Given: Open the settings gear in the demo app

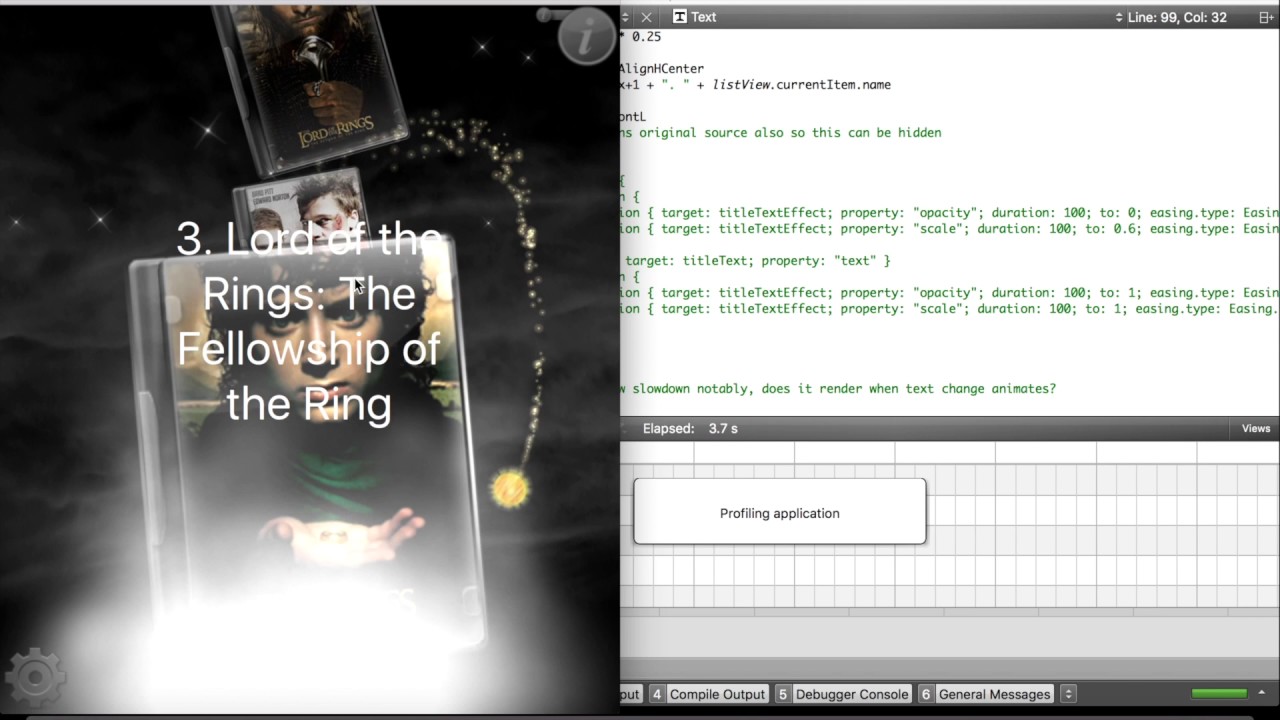Looking at the screenshot, I should (35, 678).
